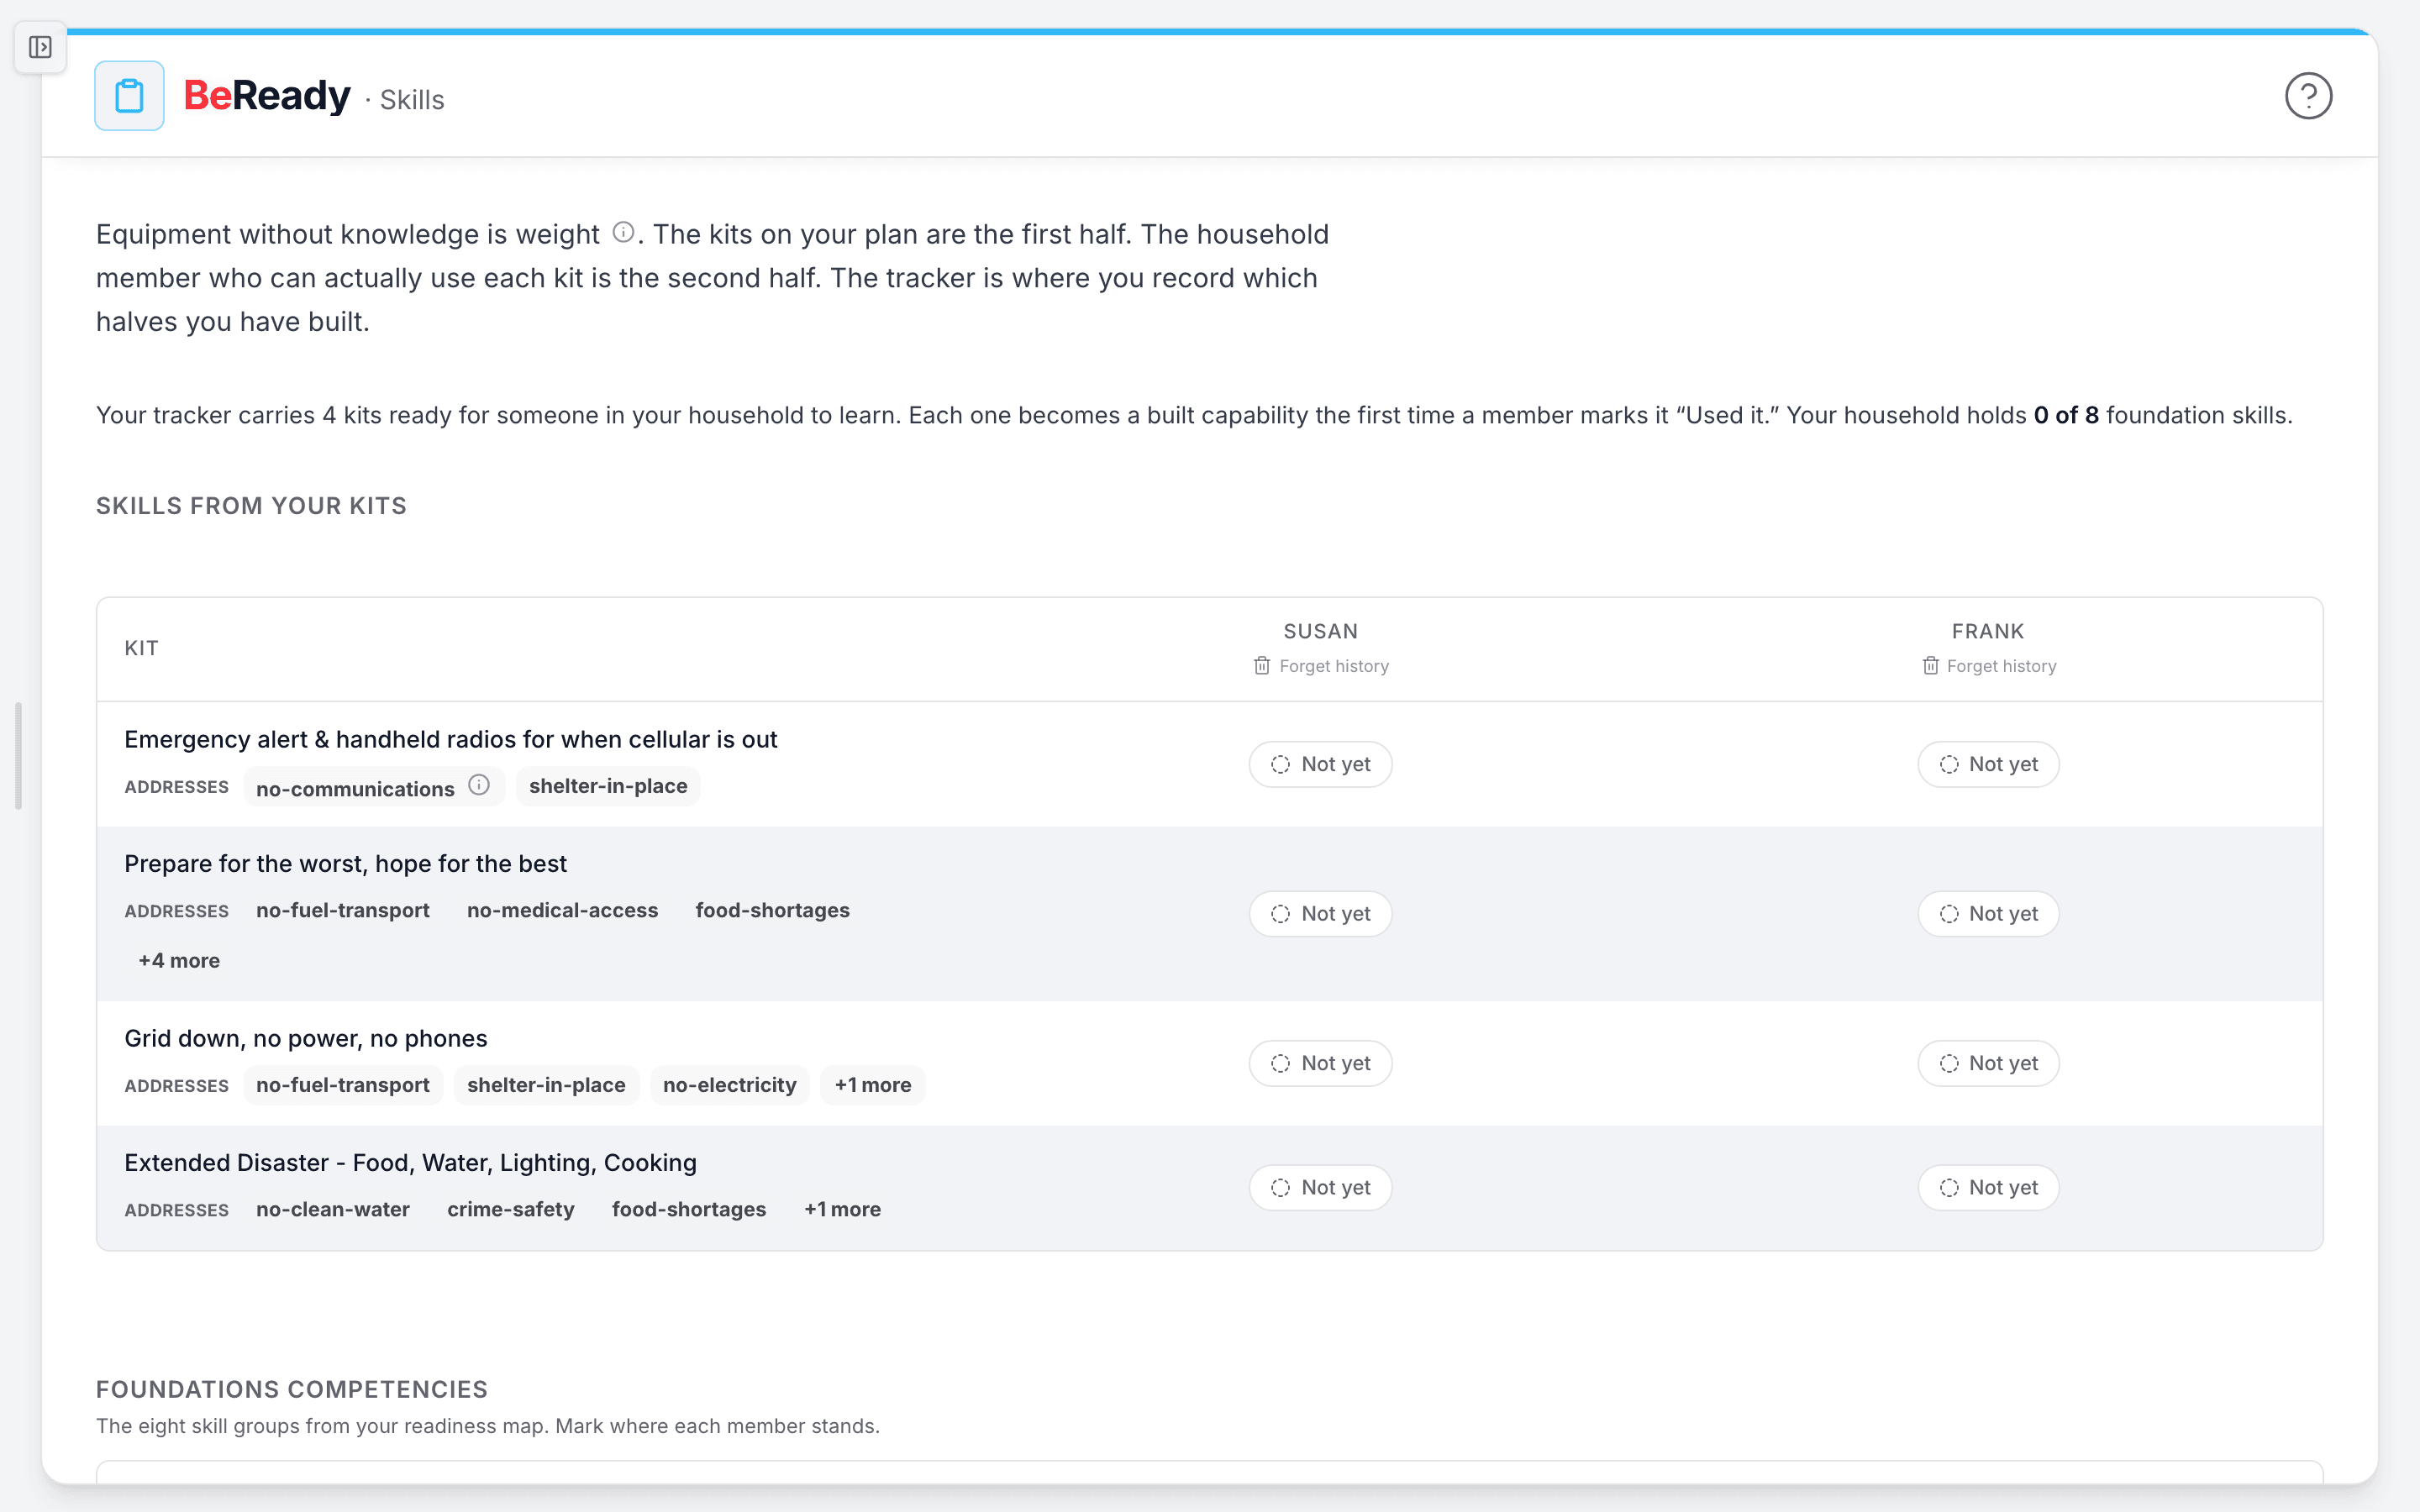Open the sidebar panel toggle icon
The width and height of the screenshot is (2420, 1512).
click(x=40, y=47)
